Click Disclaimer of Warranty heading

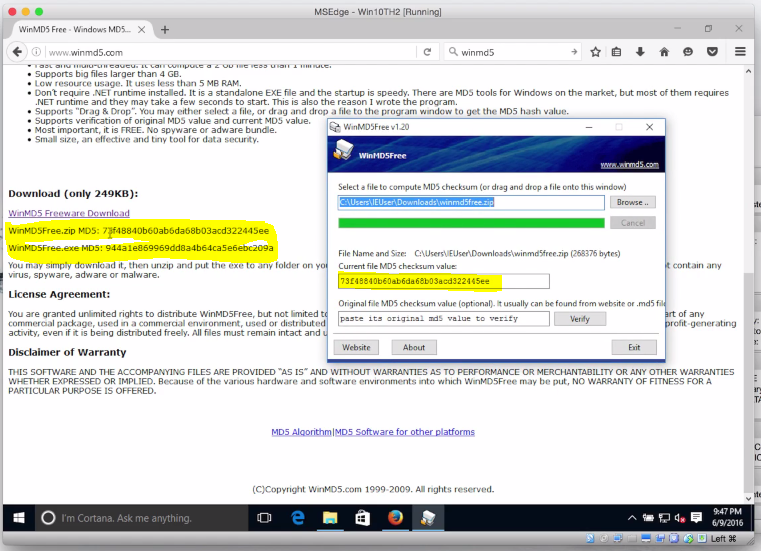(x=67, y=352)
